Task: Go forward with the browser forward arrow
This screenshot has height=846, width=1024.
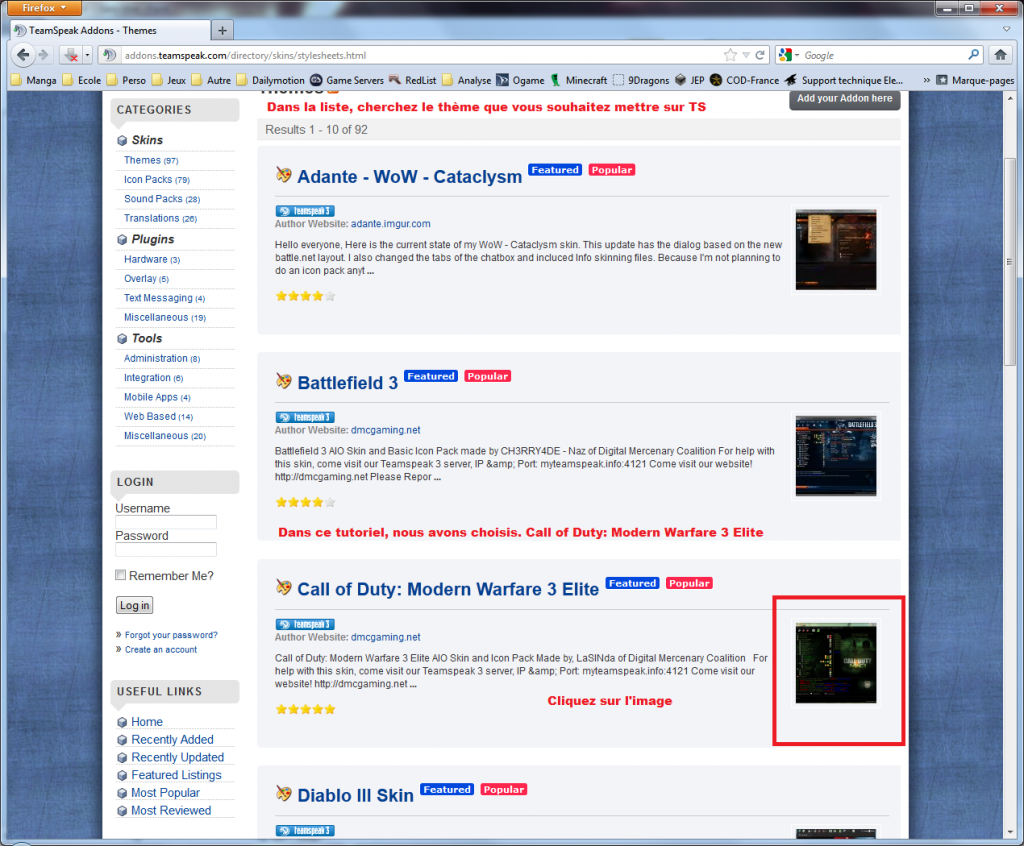Action: [44, 55]
